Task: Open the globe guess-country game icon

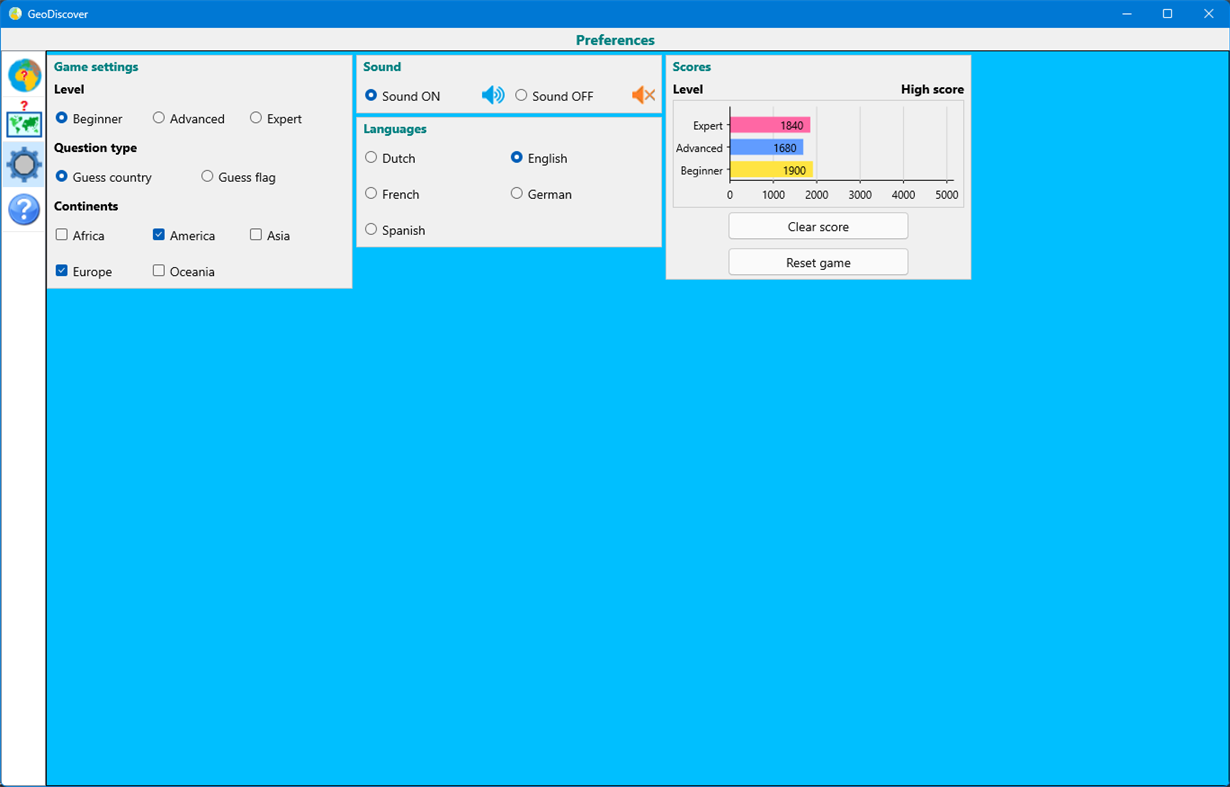Action: pos(23,75)
